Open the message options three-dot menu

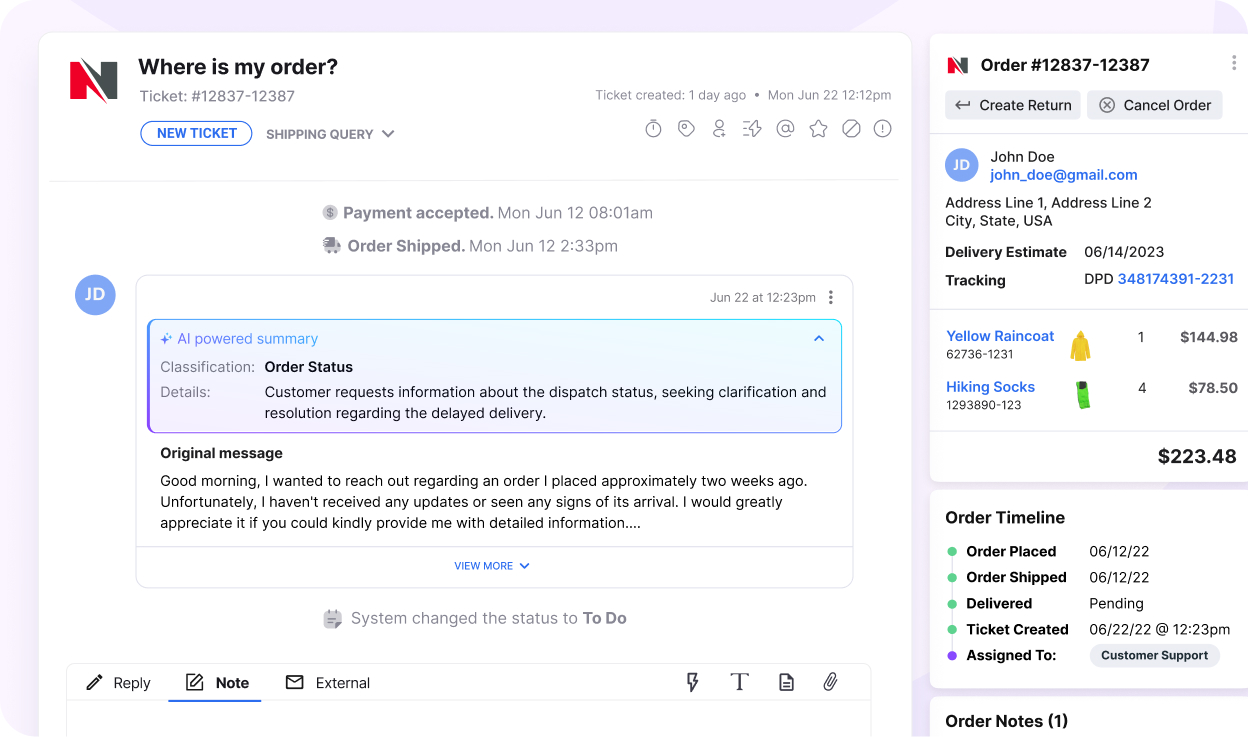(x=831, y=297)
